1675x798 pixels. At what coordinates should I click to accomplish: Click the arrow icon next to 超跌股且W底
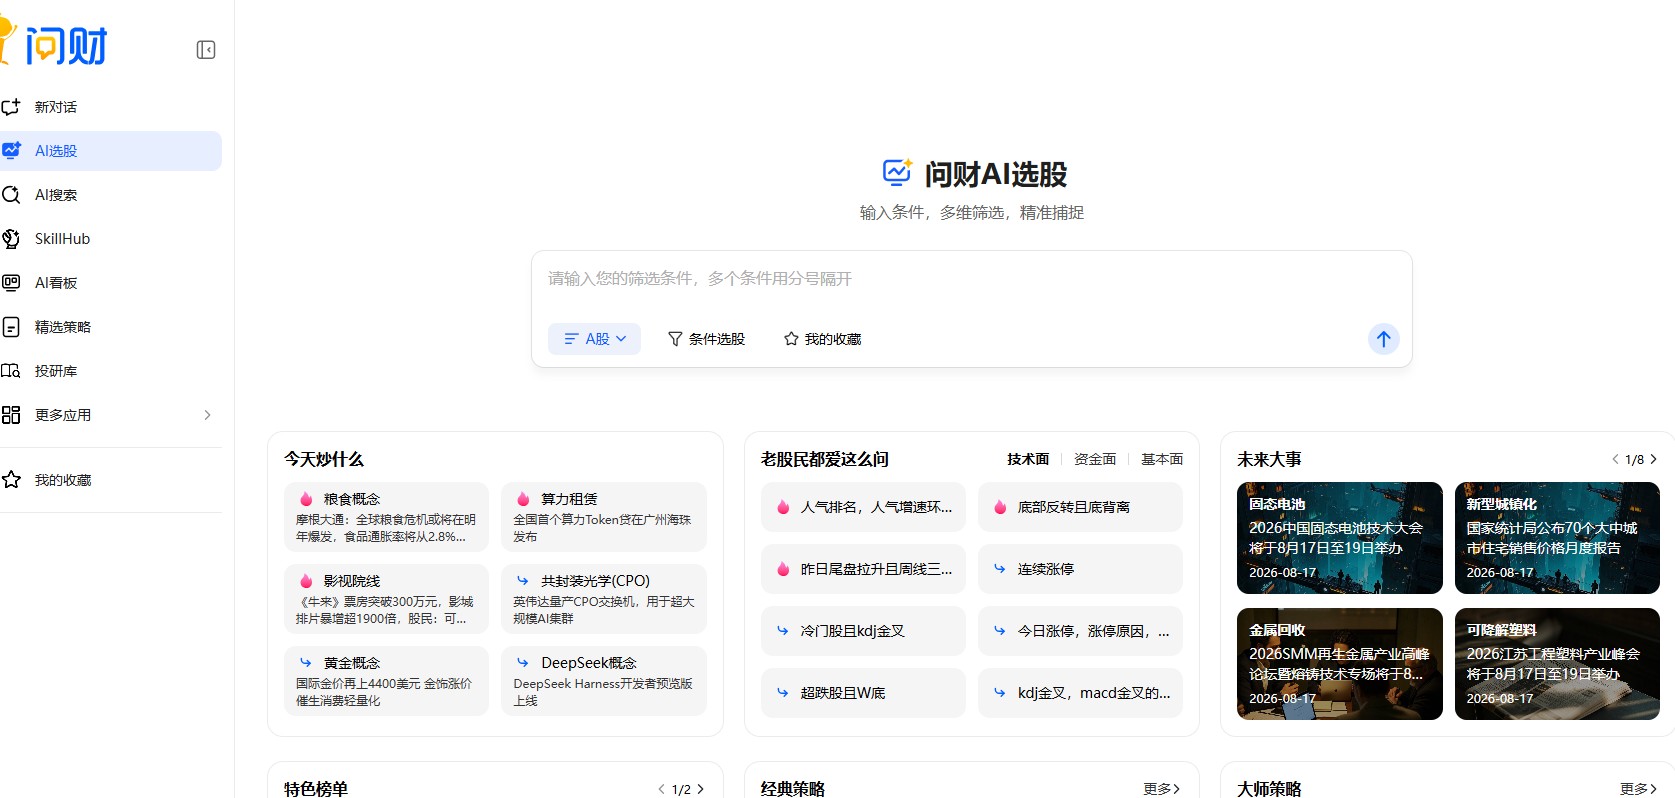pos(783,693)
